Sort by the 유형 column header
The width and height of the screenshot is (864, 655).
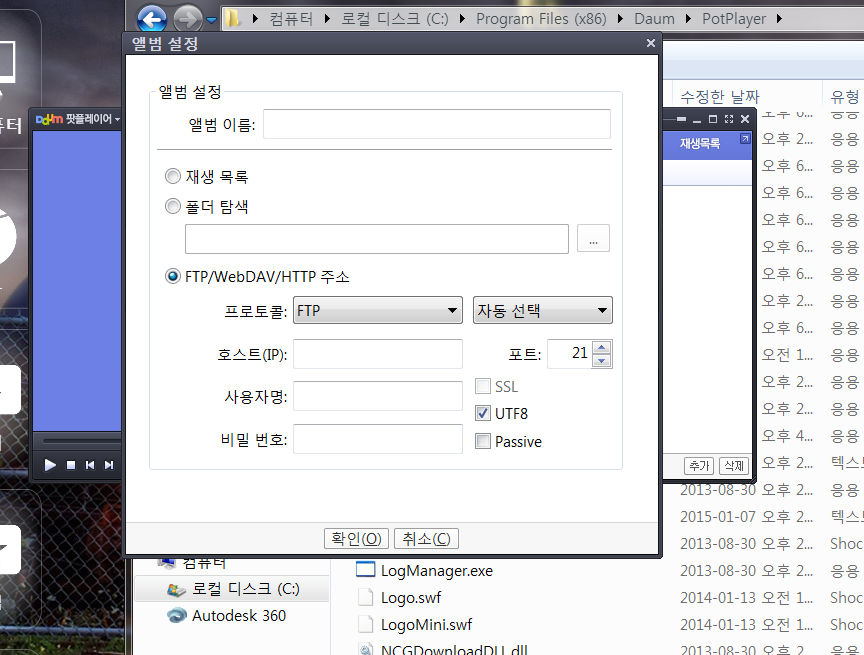coord(844,97)
